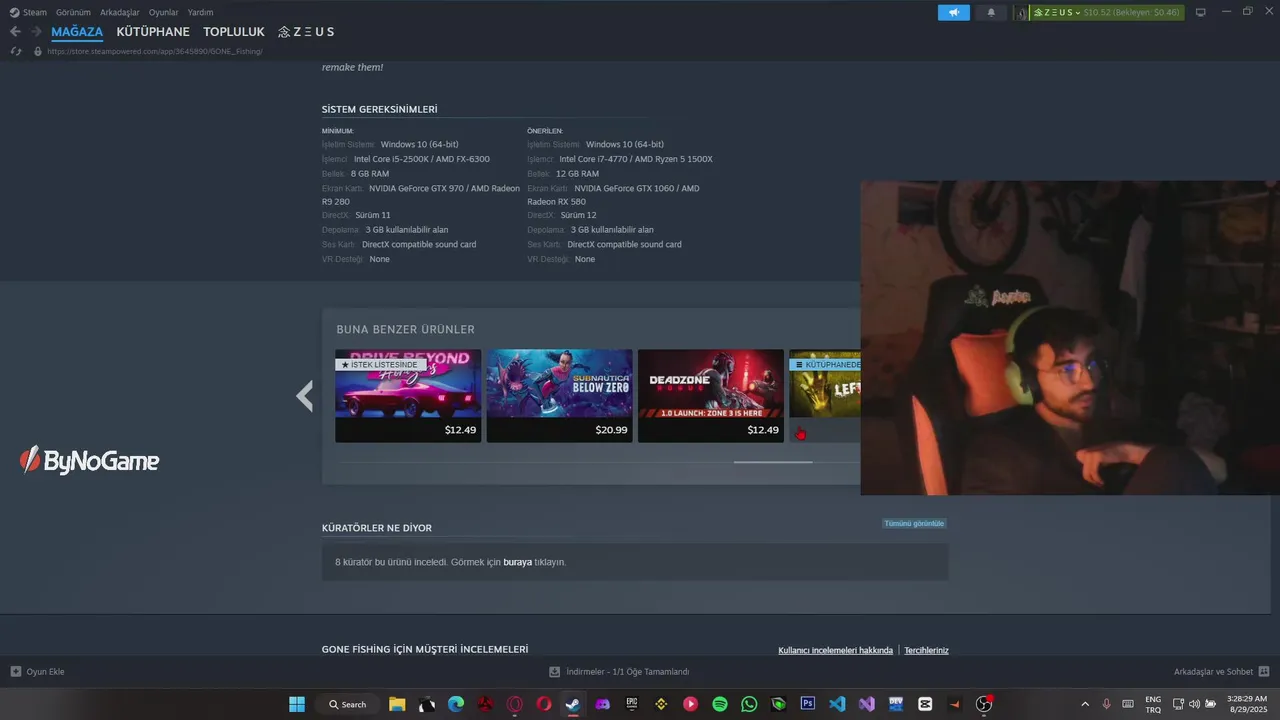The height and width of the screenshot is (720, 1280).
Task: Go forward with the navigation arrow
Action: point(36,32)
